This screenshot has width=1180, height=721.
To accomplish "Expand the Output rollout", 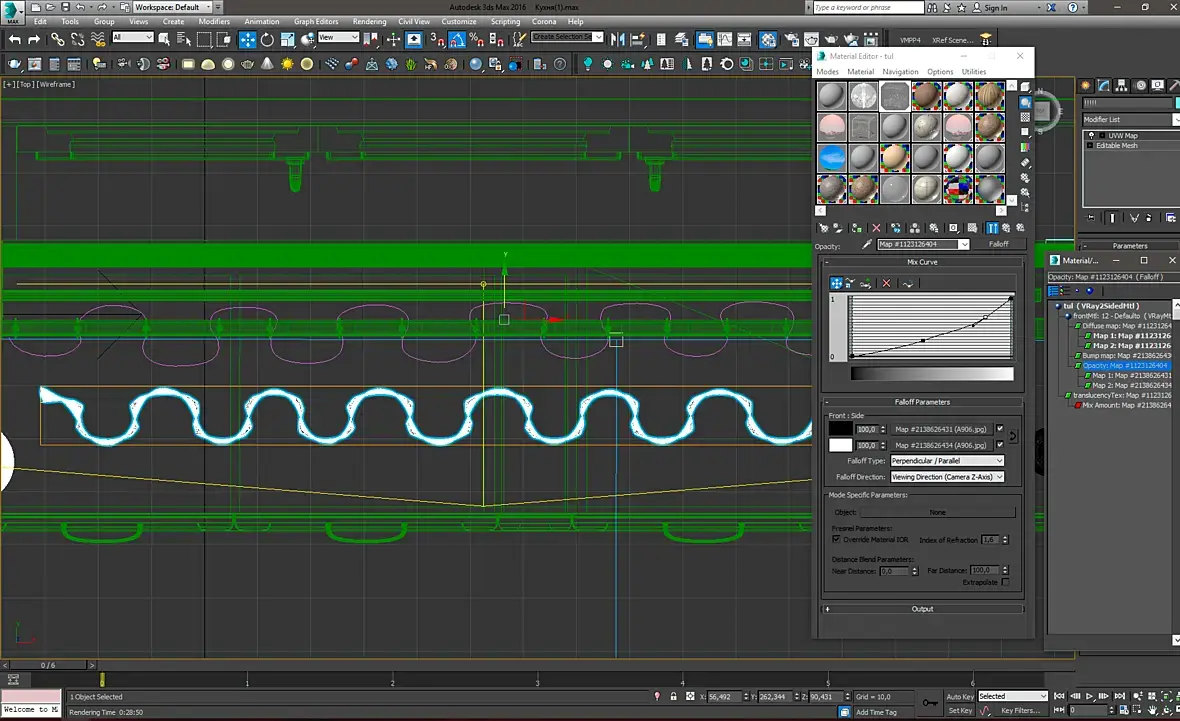I will coord(922,608).
